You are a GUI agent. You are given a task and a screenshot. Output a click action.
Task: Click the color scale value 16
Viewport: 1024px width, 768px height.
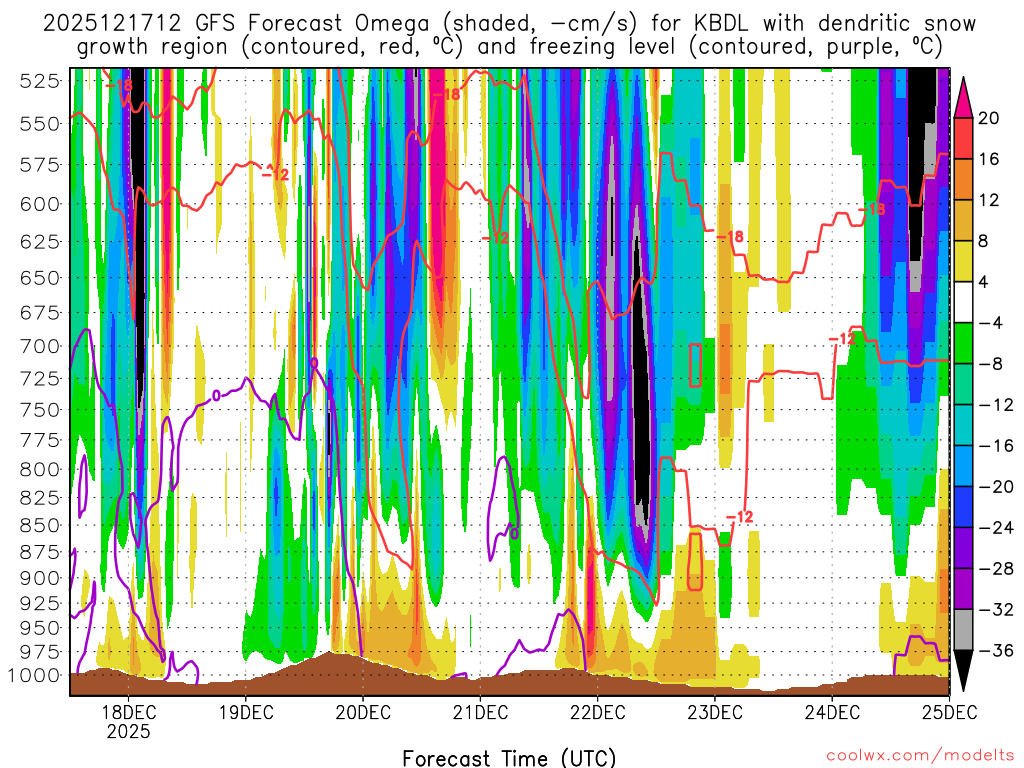coord(989,159)
